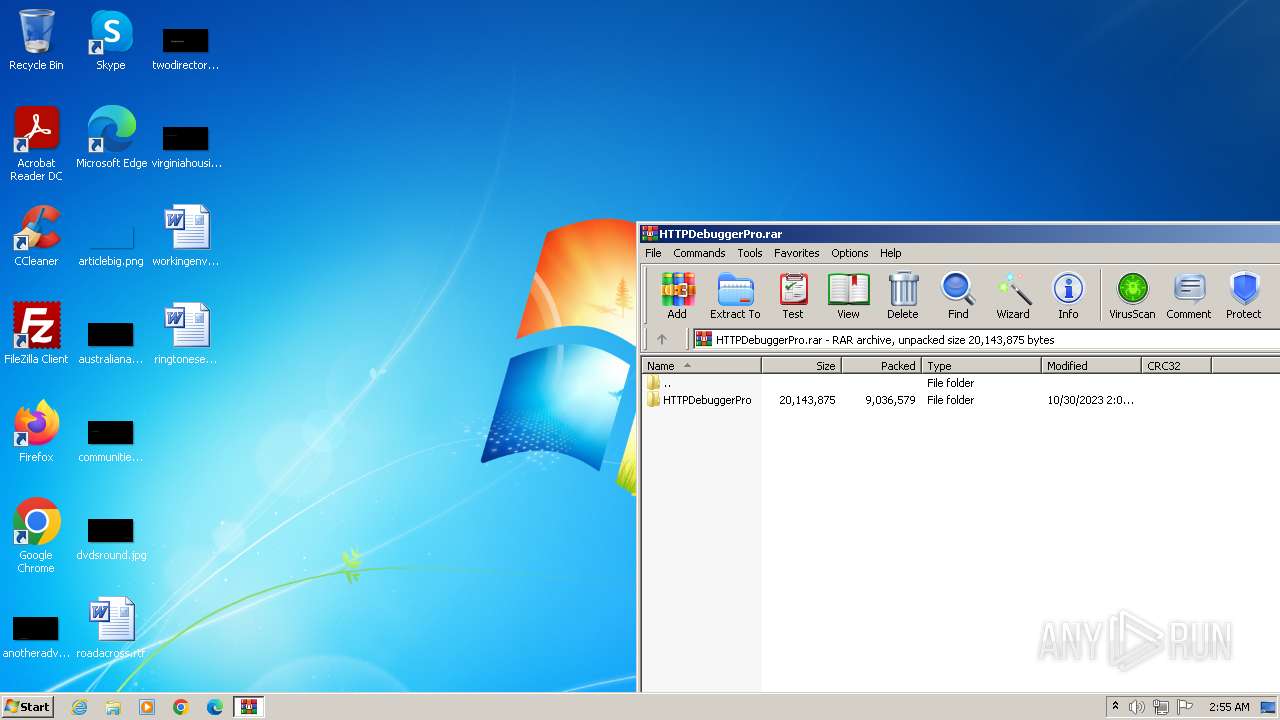Select the Microsoft Edge desktop shortcut
The height and width of the screenshot is (720, 1280).
point(111,138)
